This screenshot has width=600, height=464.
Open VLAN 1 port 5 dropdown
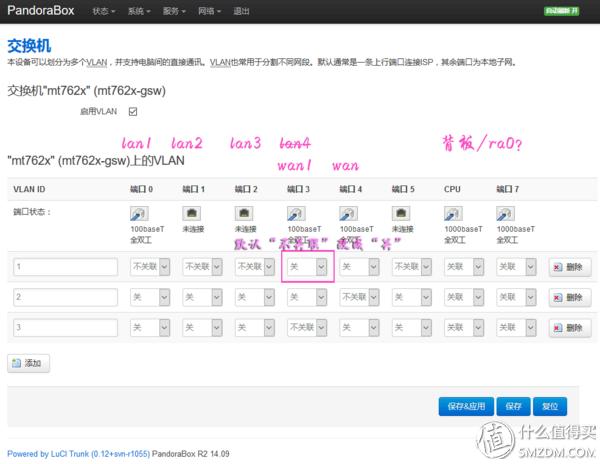412,267
